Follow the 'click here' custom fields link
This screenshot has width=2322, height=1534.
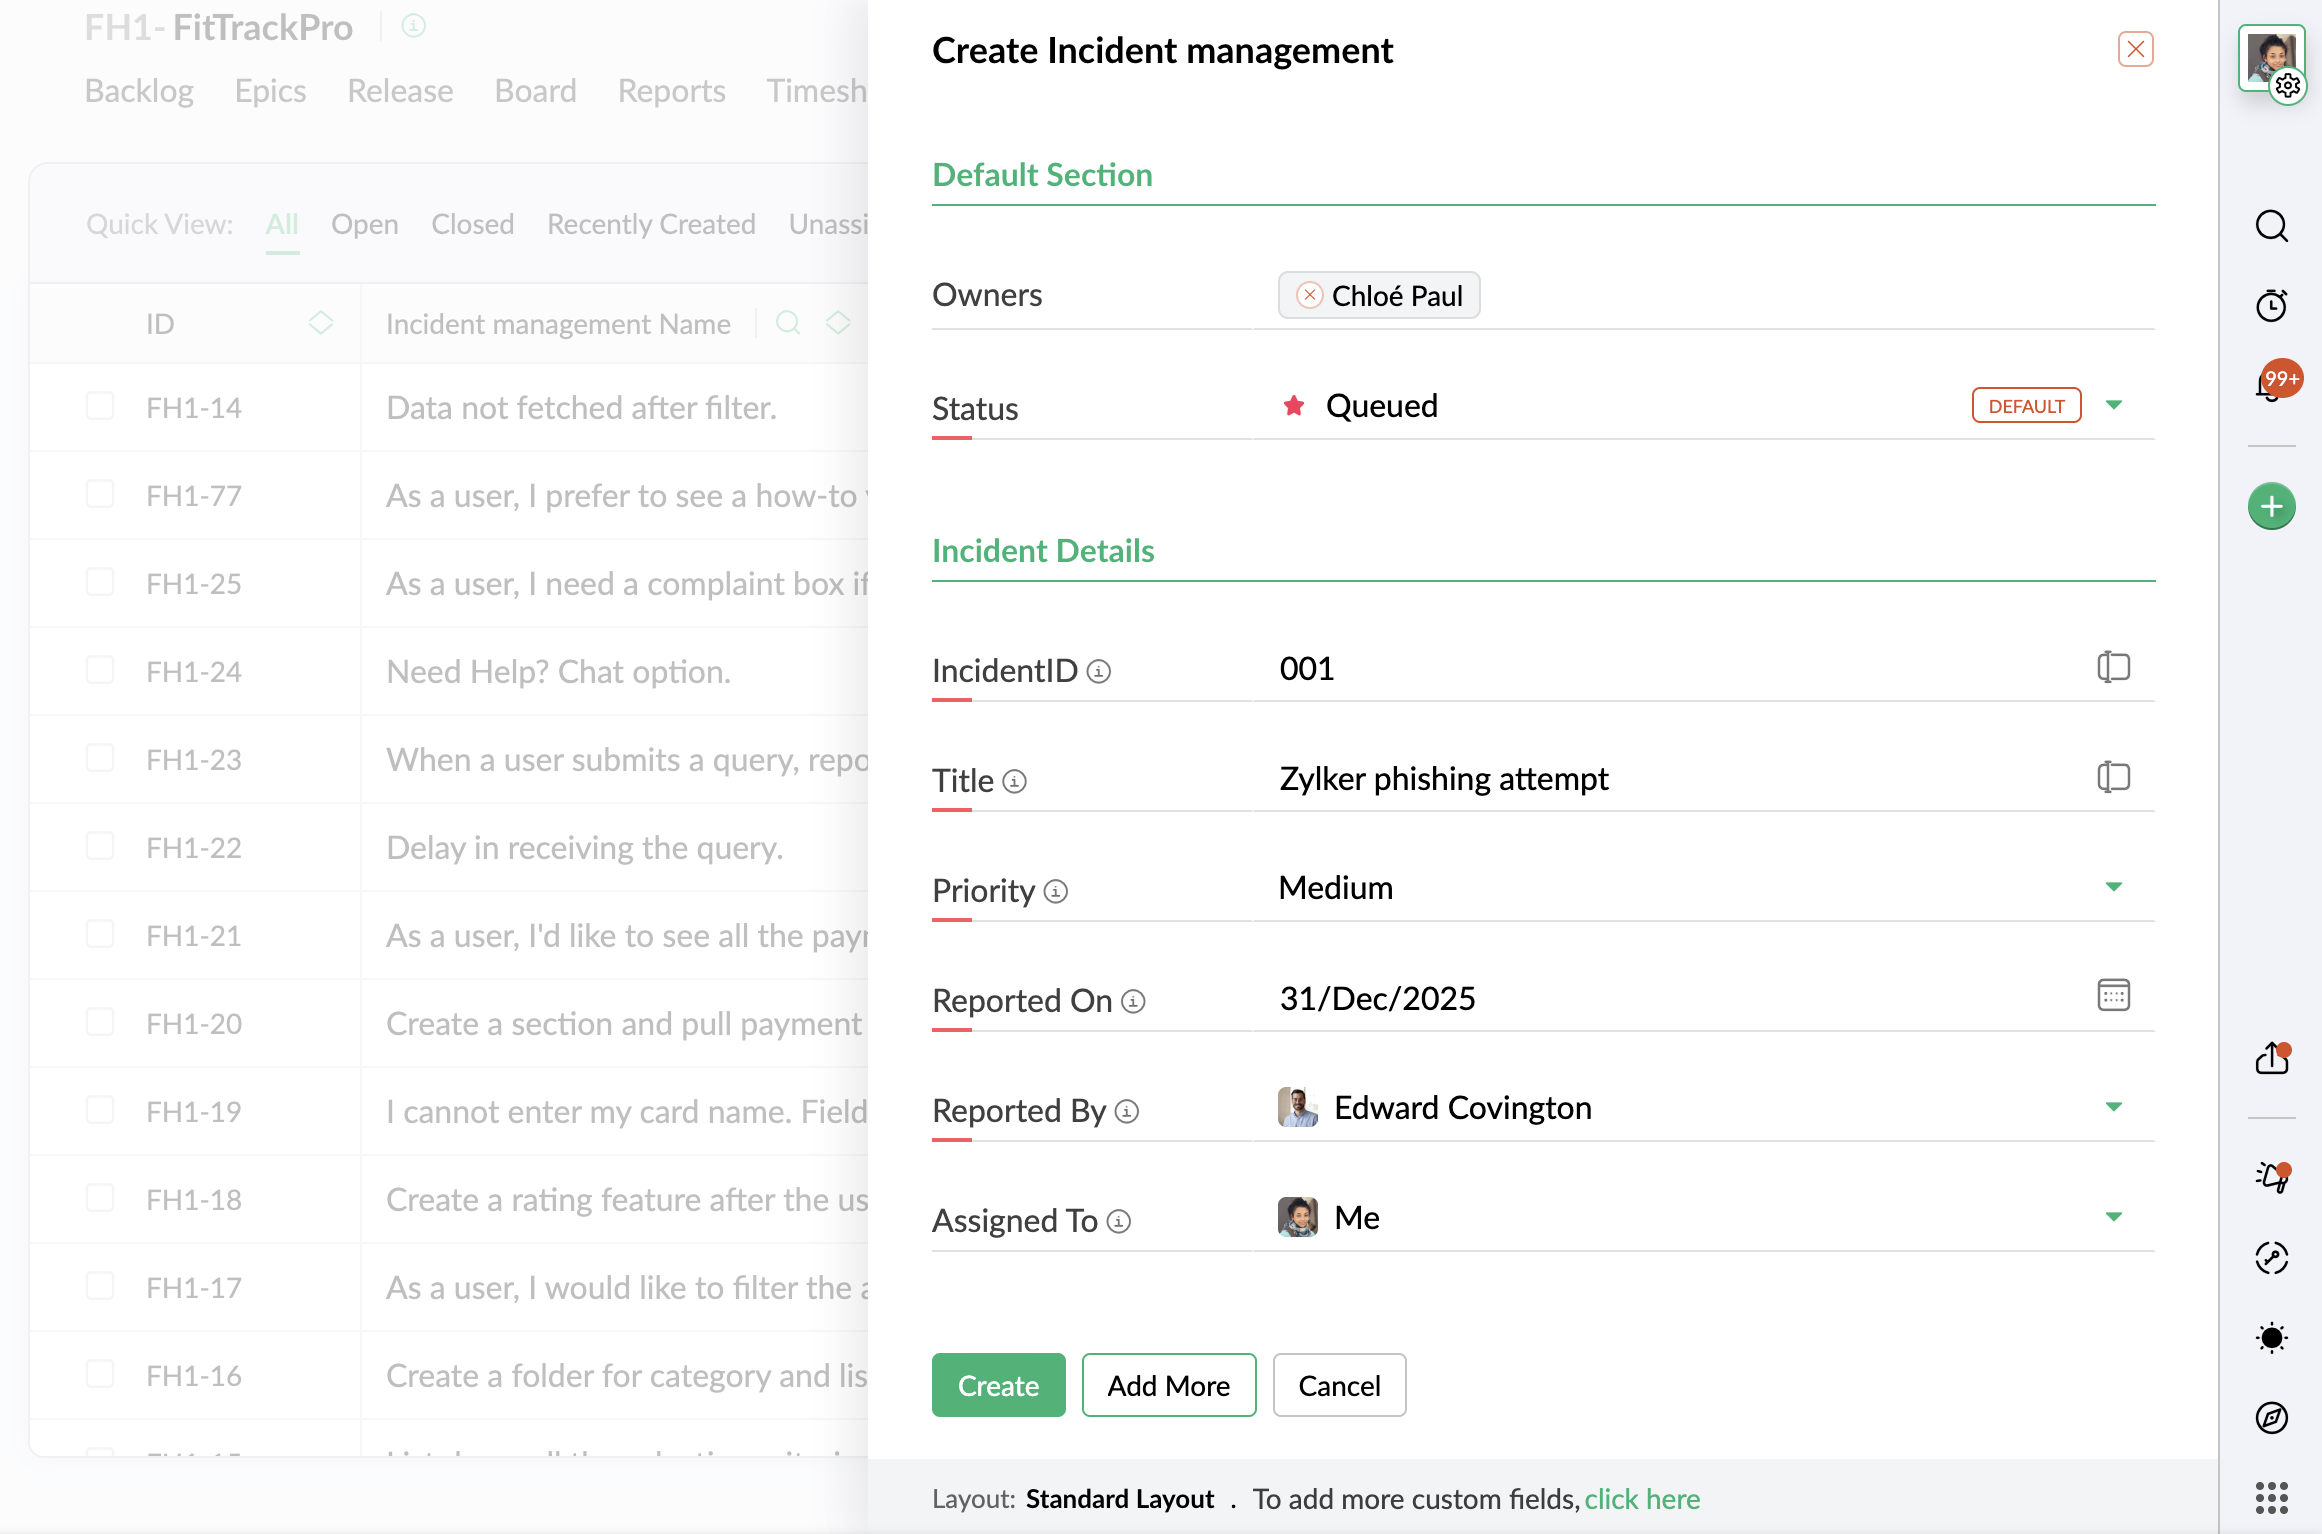coord(1642,1499)
